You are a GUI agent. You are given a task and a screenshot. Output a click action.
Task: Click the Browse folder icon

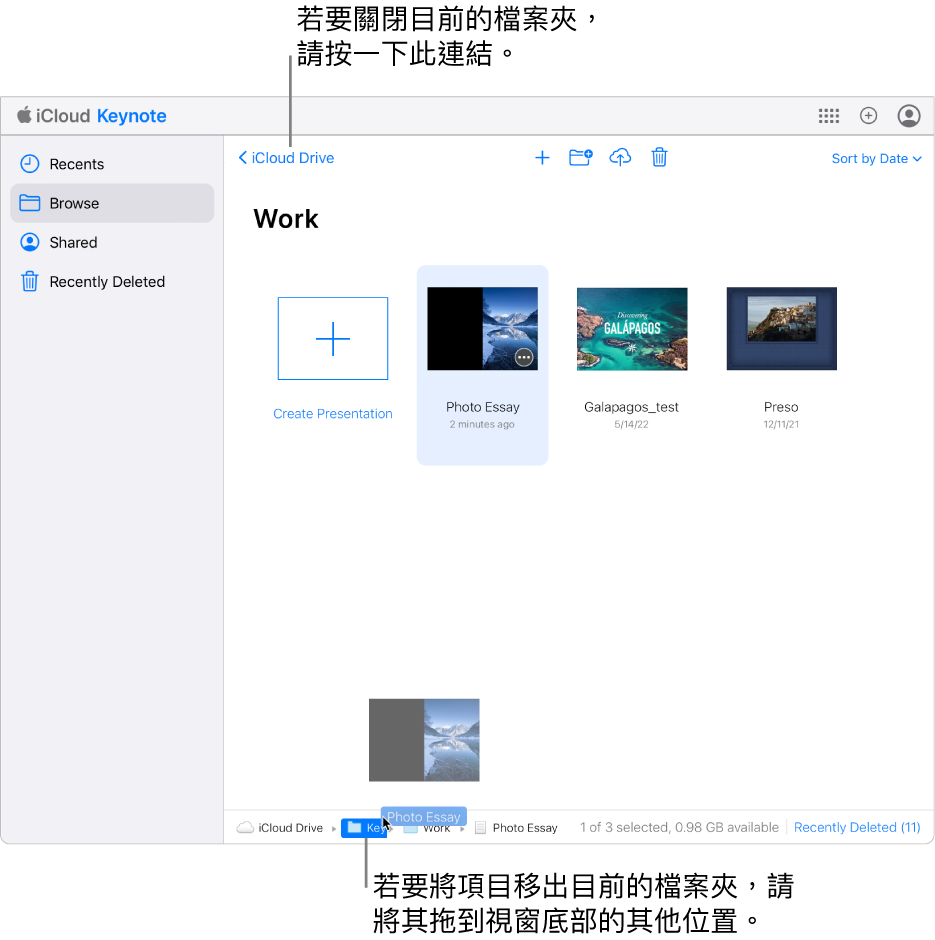point(29,203)
